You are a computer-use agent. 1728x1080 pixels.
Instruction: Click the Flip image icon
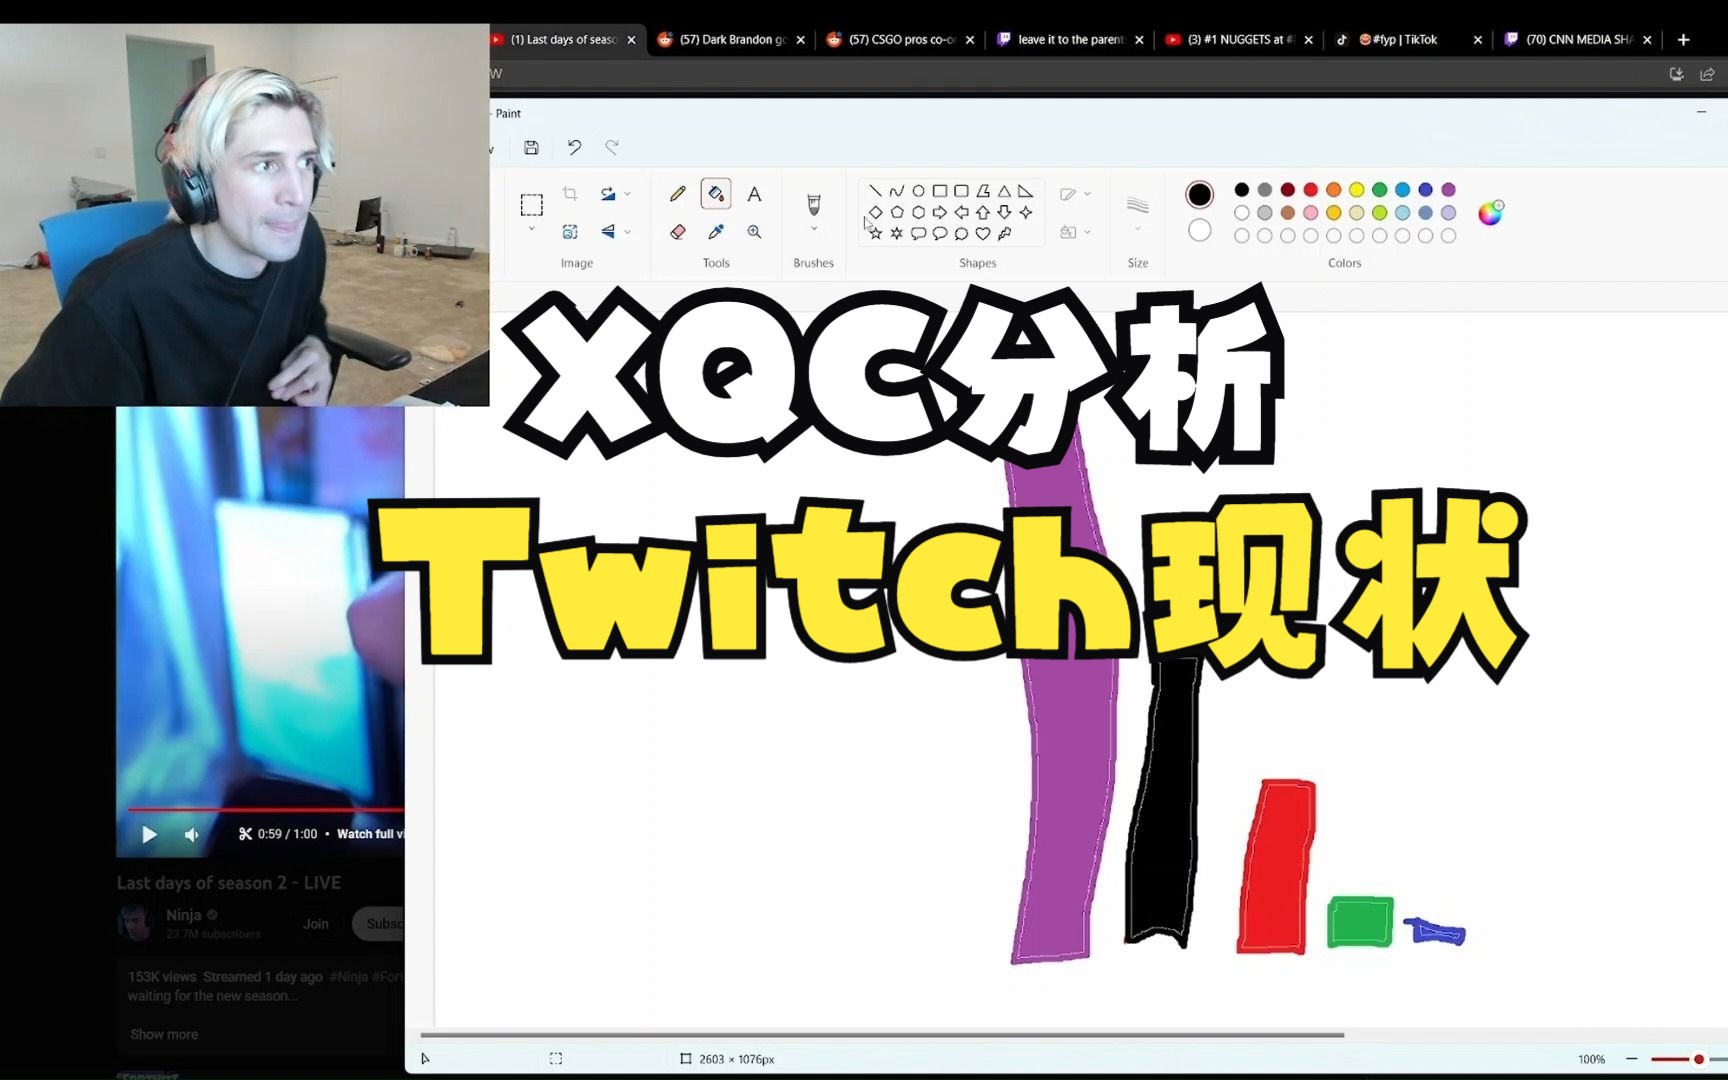click(608, 232)
